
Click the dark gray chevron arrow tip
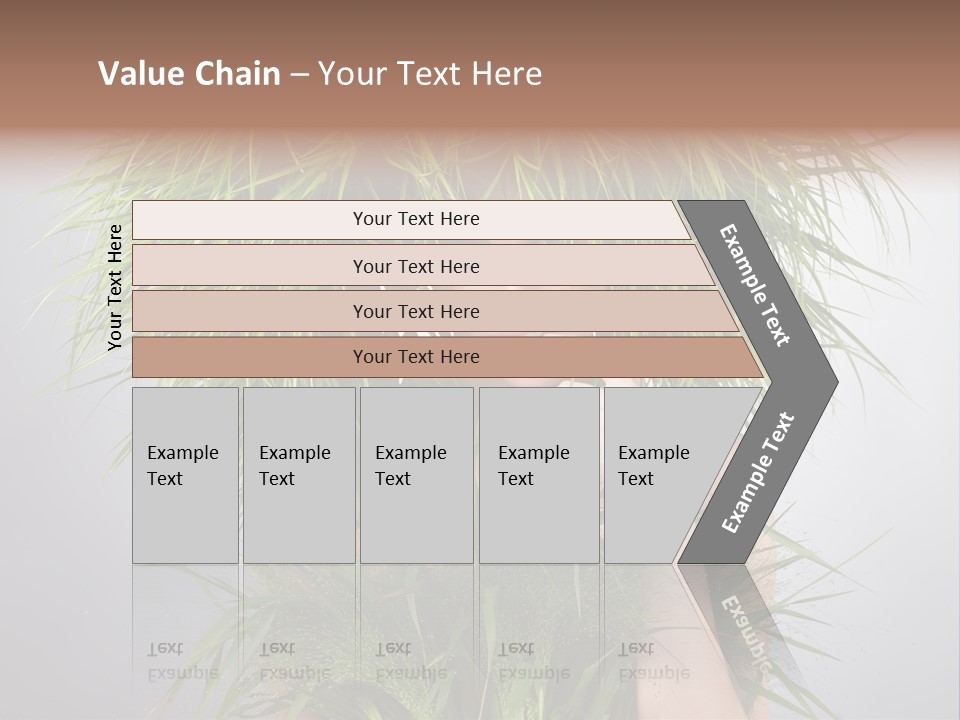pyautogui.click(x=820, y=382)
